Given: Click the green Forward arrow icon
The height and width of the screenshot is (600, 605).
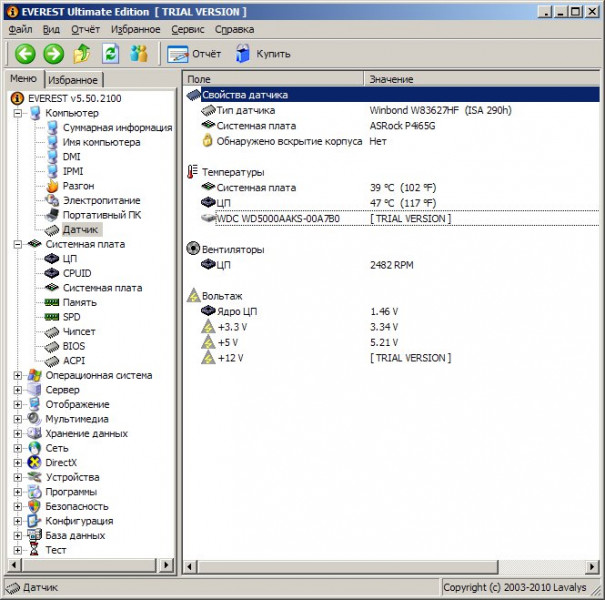Looking at the screenshot, I should (x=54, y=54).
